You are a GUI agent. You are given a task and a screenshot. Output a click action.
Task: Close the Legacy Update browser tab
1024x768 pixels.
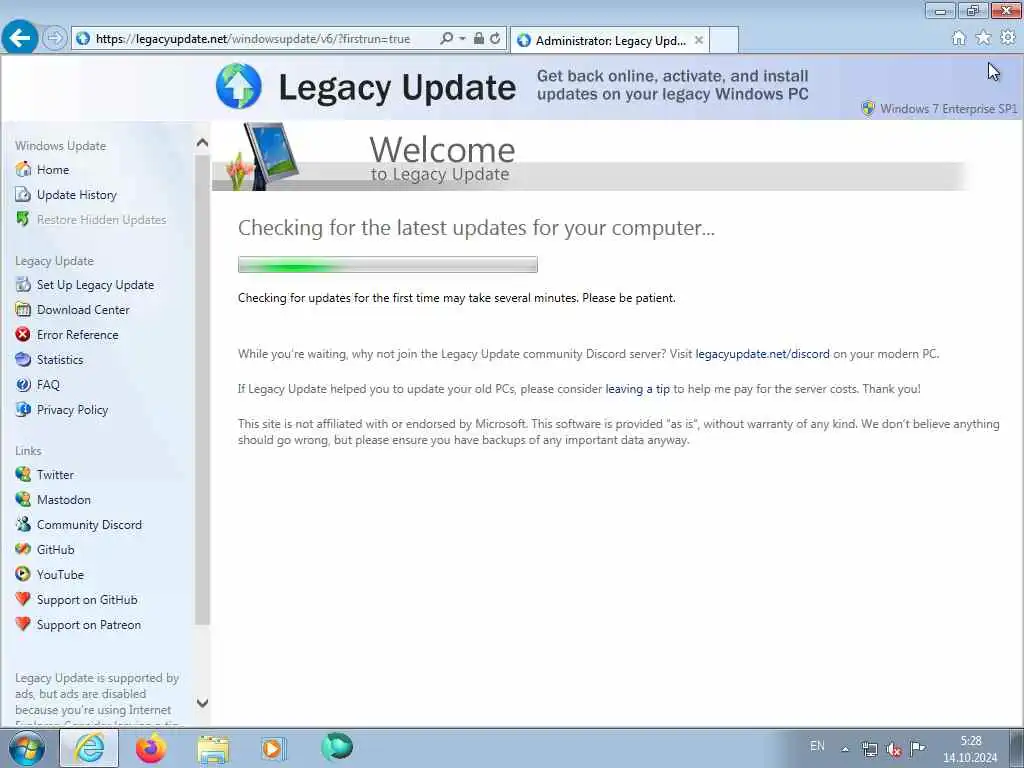699,40
